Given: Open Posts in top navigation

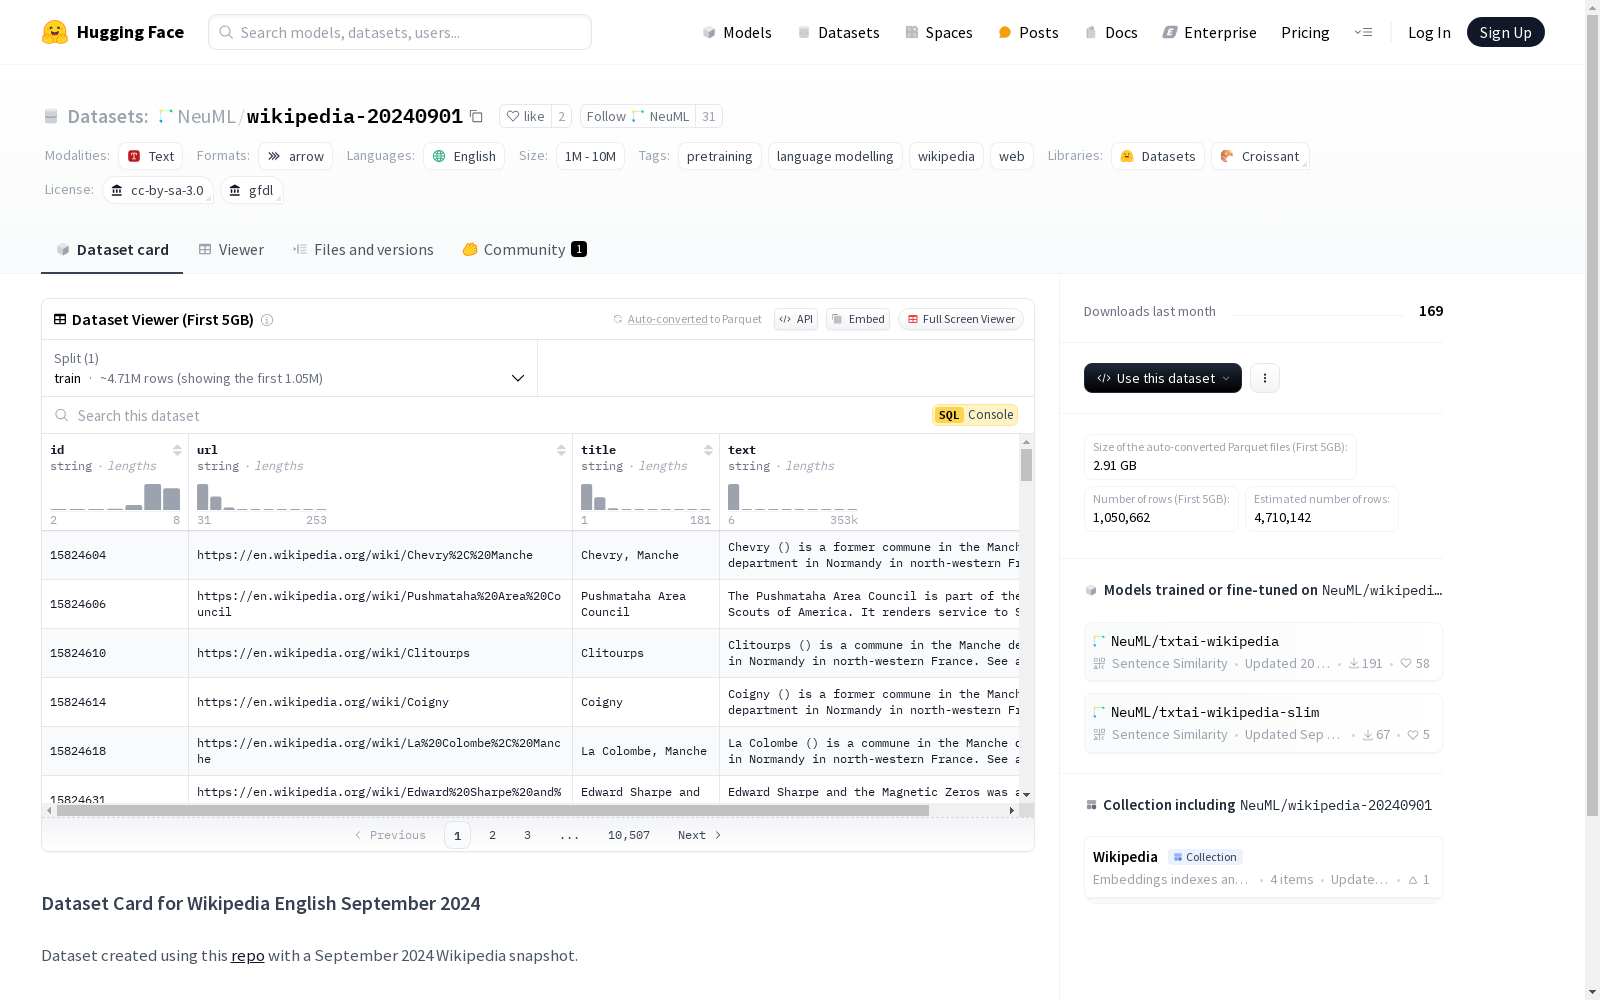Looking at the screenshot, I should coord(1028,32).
